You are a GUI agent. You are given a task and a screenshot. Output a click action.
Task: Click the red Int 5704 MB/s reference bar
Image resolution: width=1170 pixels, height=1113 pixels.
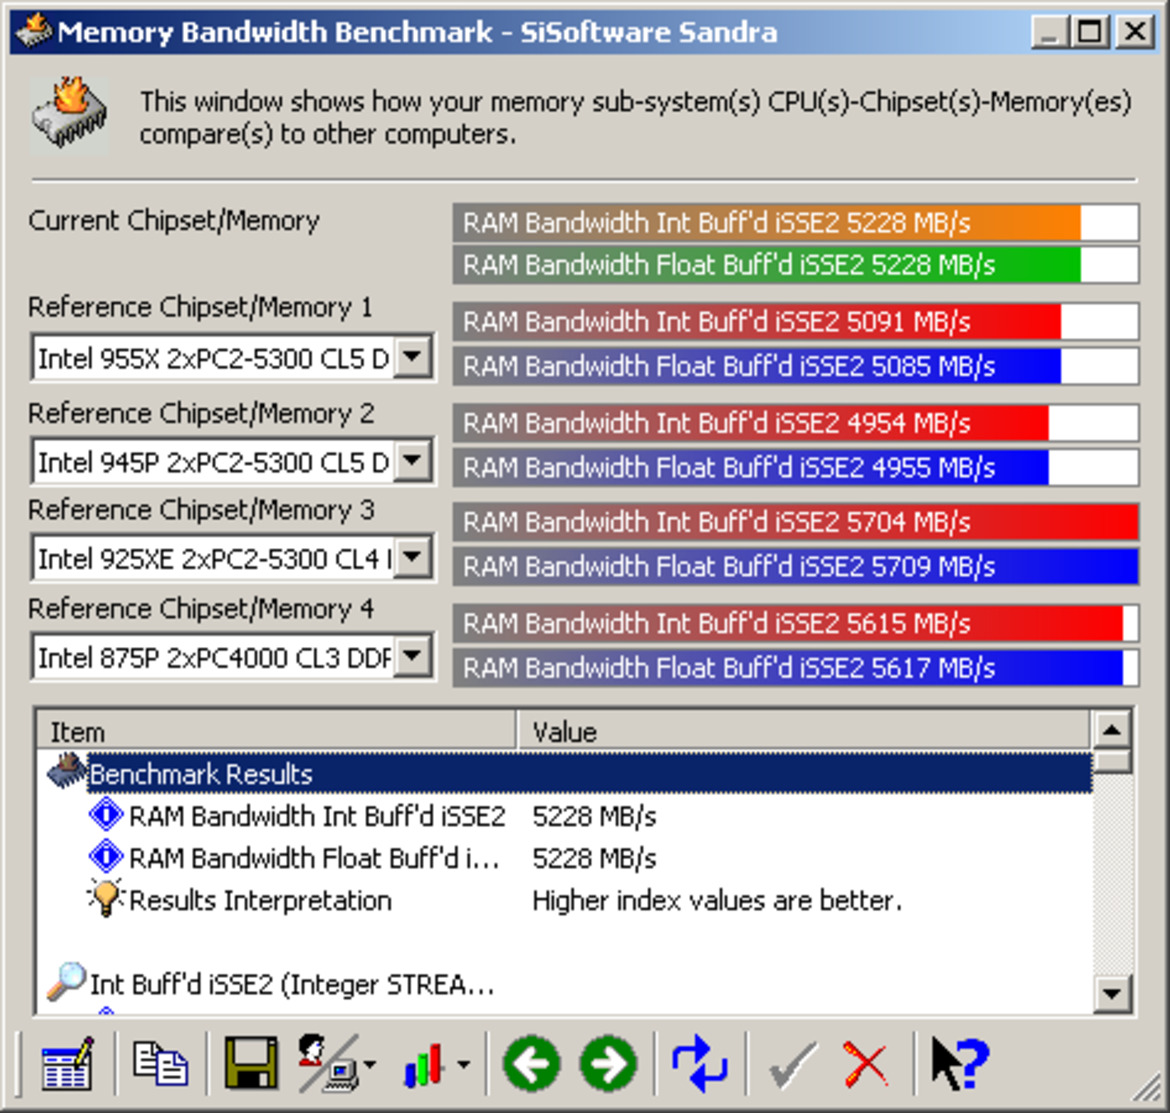pos(795,521)
